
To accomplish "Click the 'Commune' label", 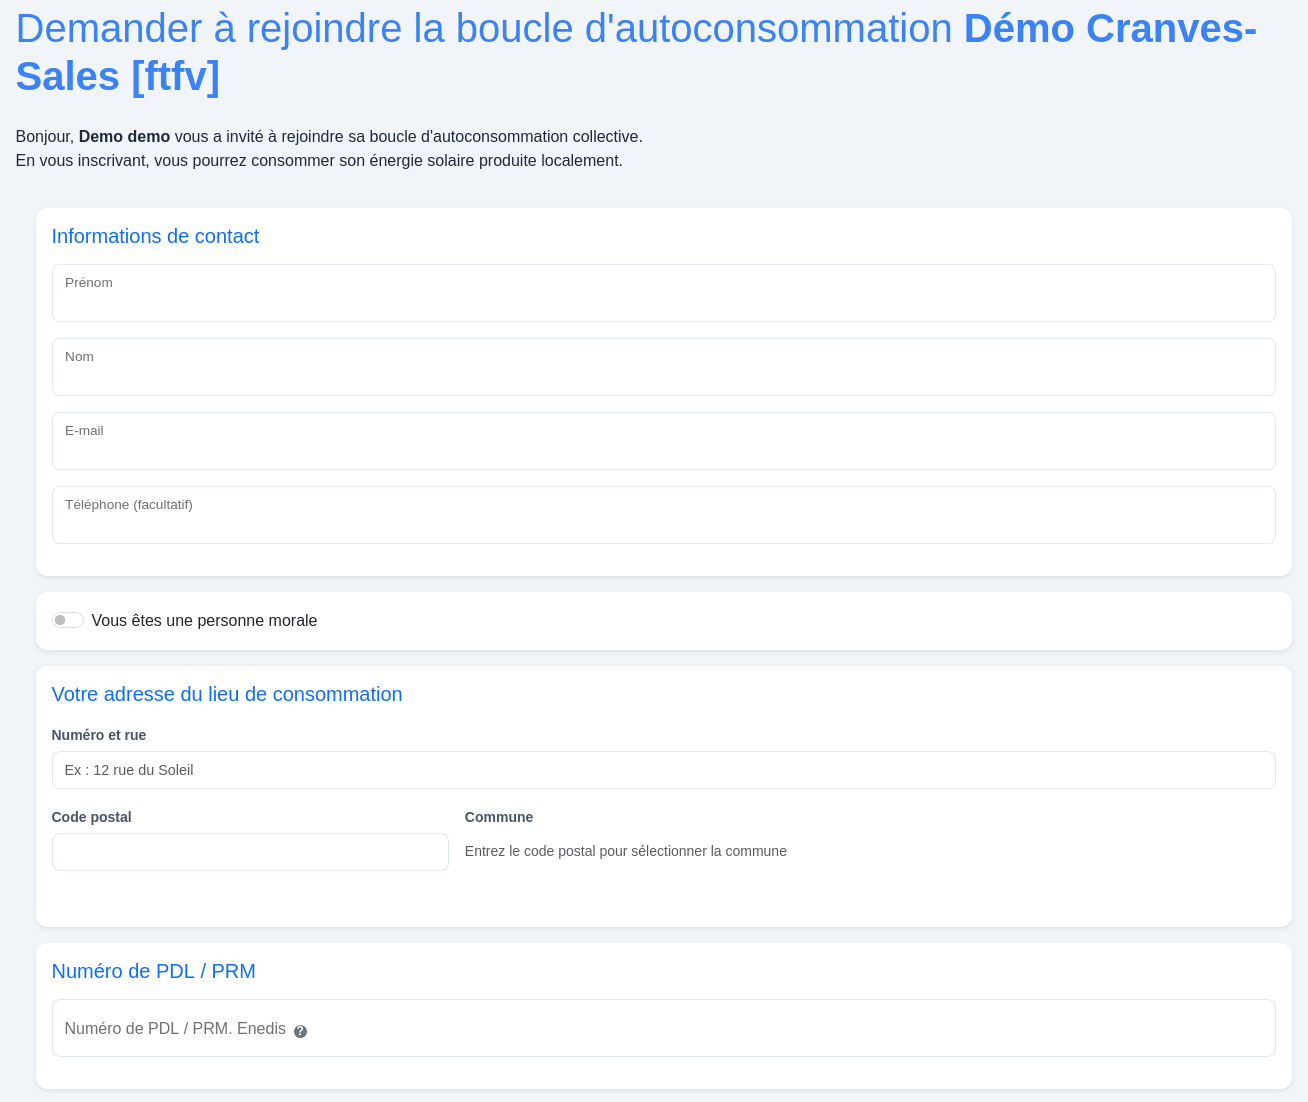I will point(499,817).
